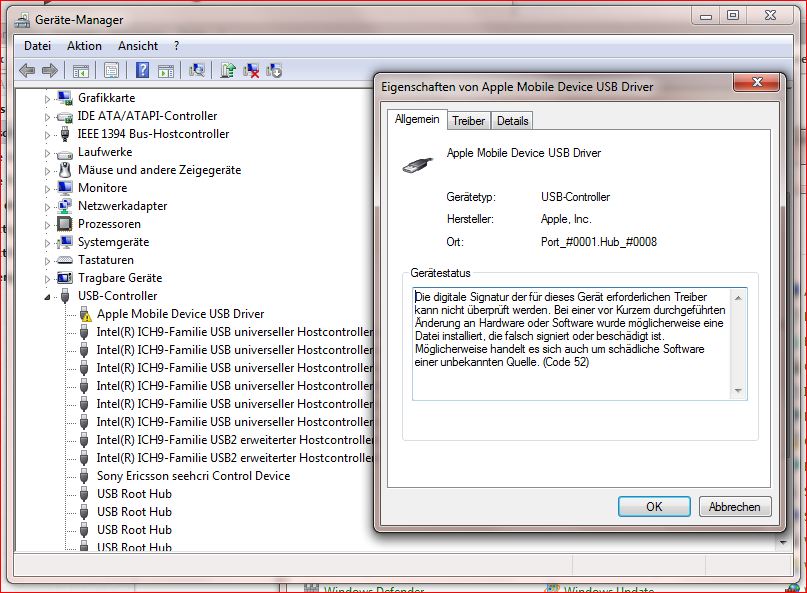807x593 pixels.
Task: Close the Apple Mobile Device properties dialog
Action: click(x=757, y=82)
